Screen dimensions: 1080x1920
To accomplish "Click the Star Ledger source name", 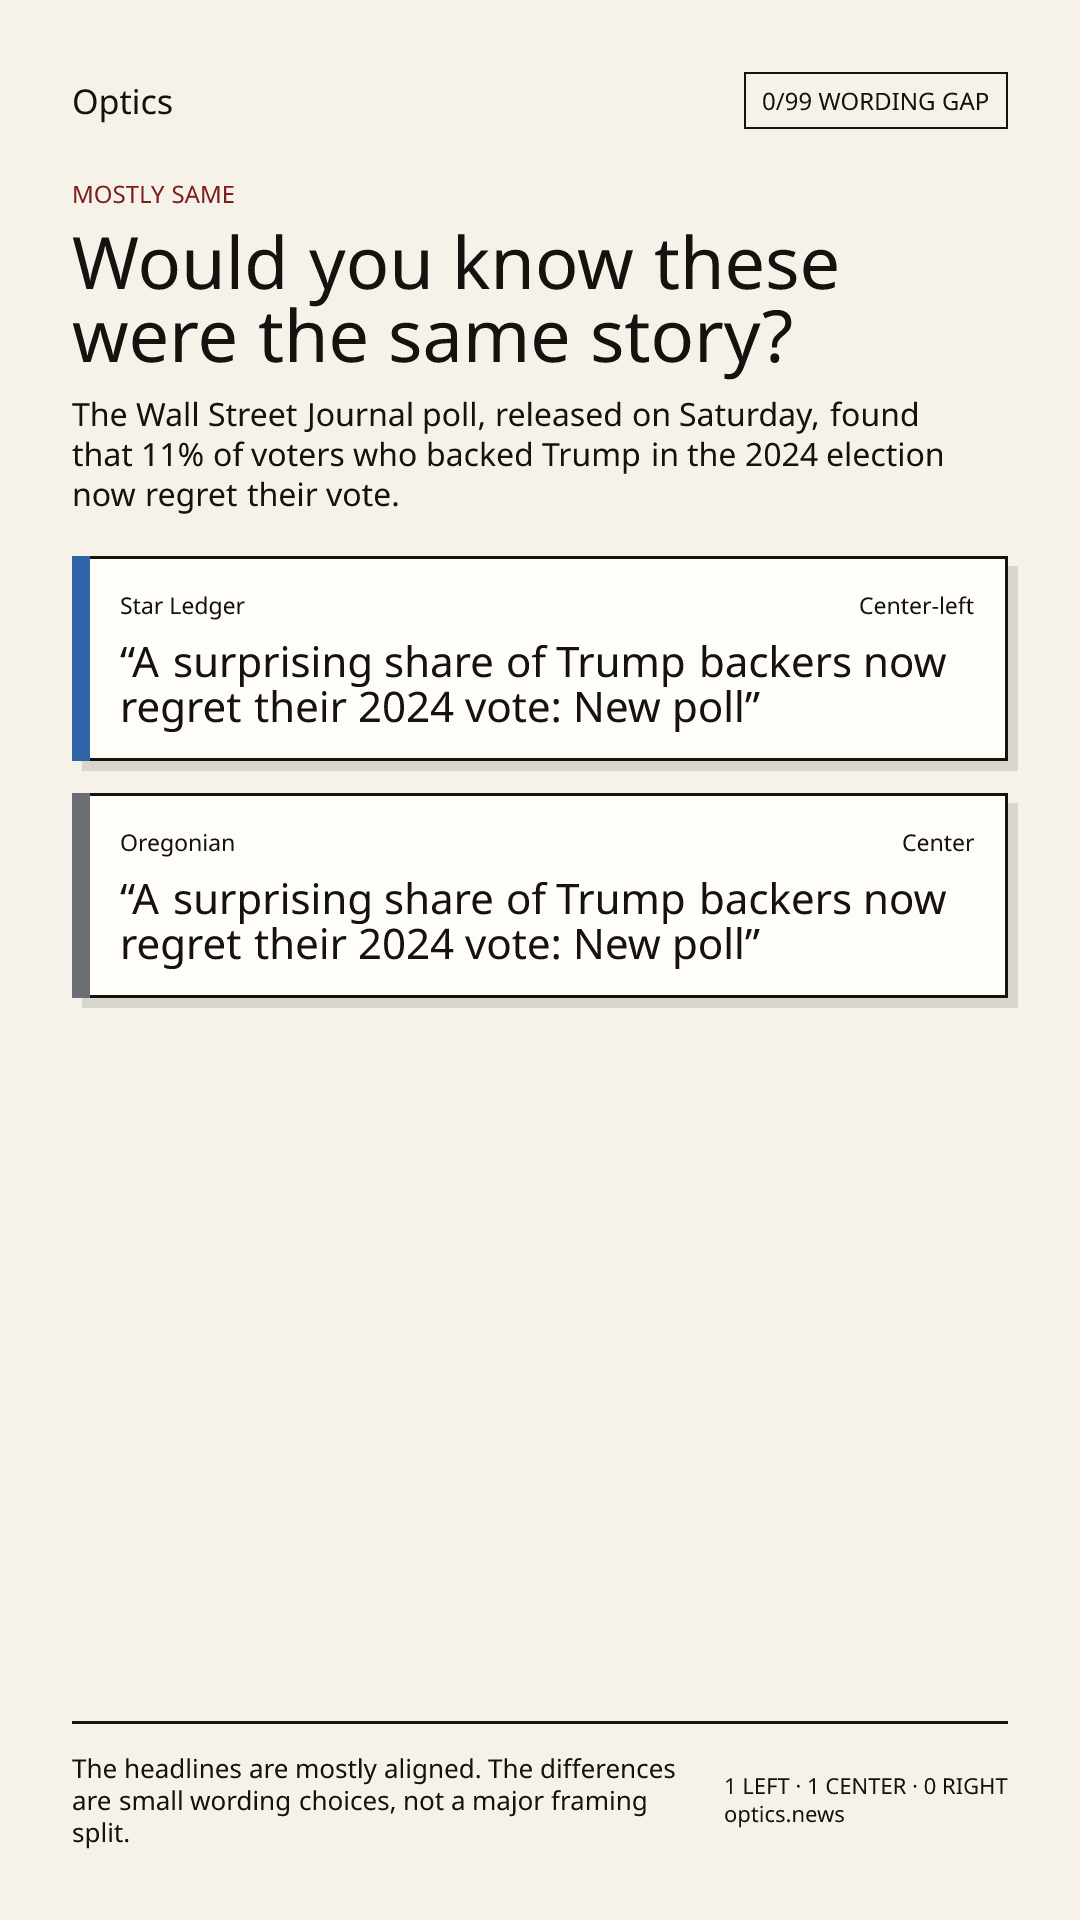I will [x=182, y=606].
